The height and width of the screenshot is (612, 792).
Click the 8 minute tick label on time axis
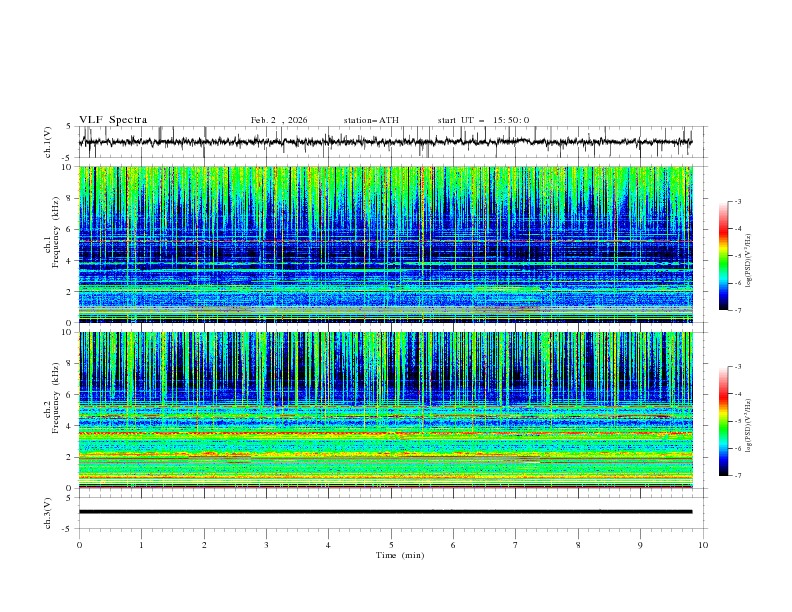pyautogui.click(x=578, y=545)
